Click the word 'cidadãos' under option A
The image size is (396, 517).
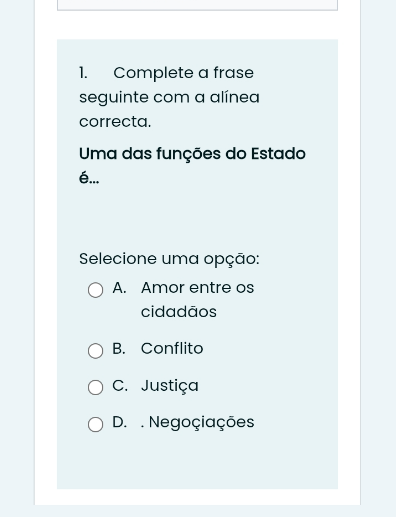179,312
